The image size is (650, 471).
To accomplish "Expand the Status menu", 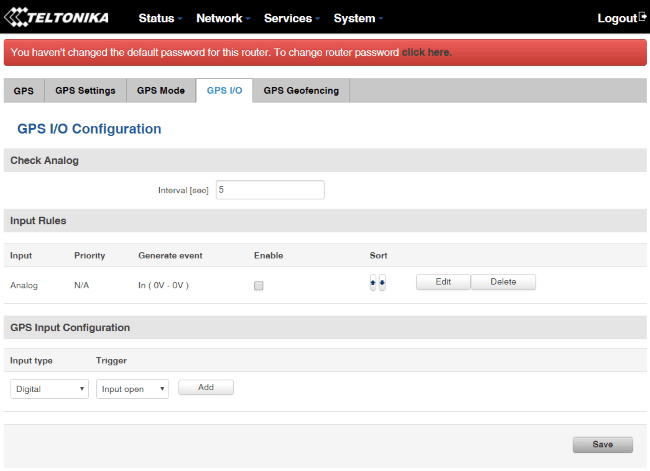I will 160,18.
